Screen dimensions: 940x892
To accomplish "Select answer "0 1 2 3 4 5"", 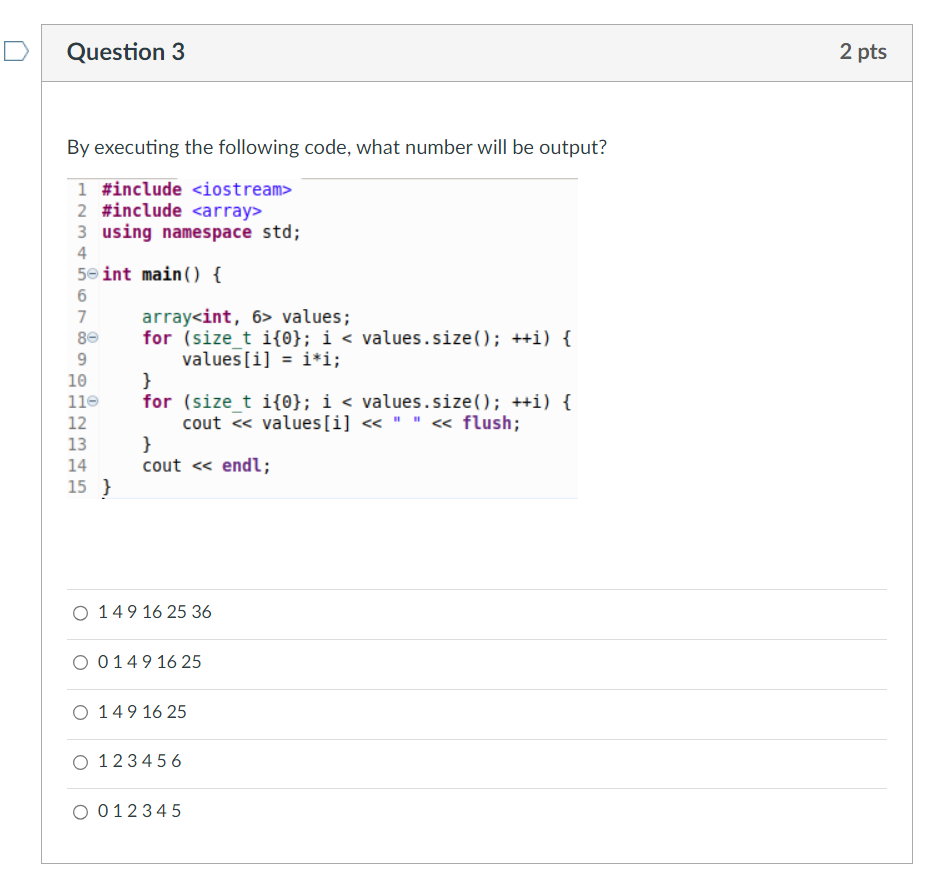I will coord(80,811).
